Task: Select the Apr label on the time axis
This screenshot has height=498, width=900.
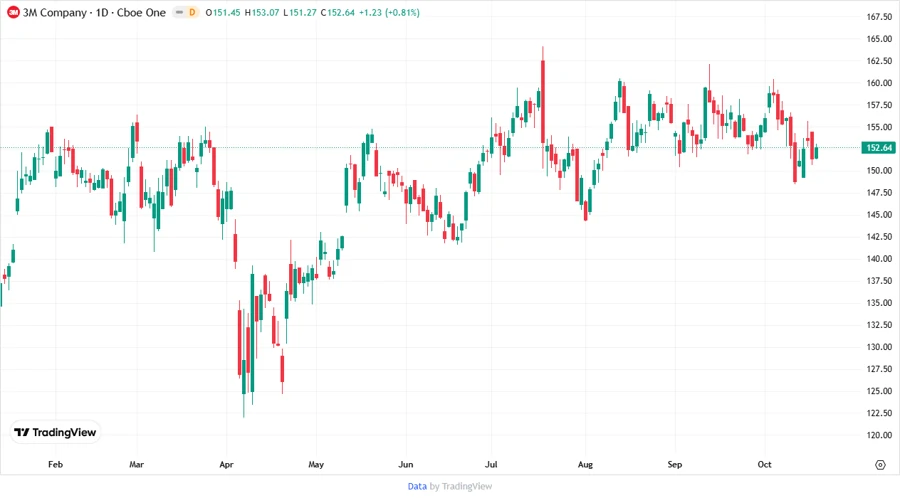Action: 225,465
